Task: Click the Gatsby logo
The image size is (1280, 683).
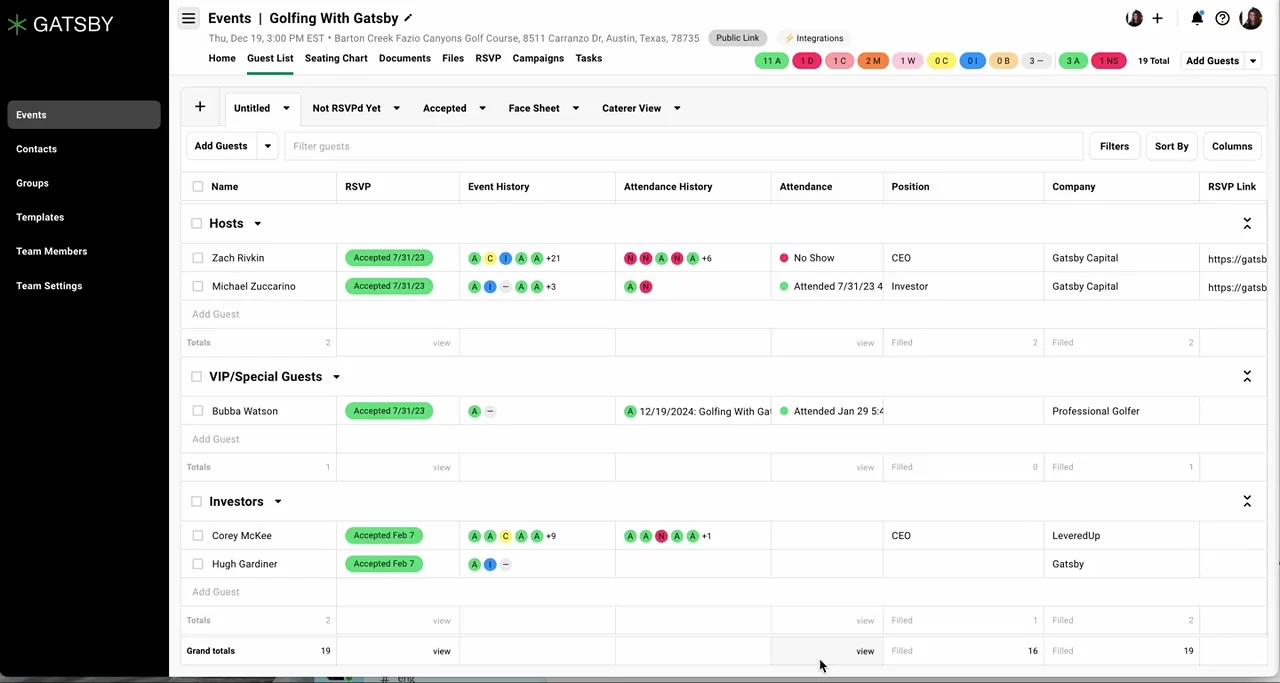Action: (x=60, y=24)
